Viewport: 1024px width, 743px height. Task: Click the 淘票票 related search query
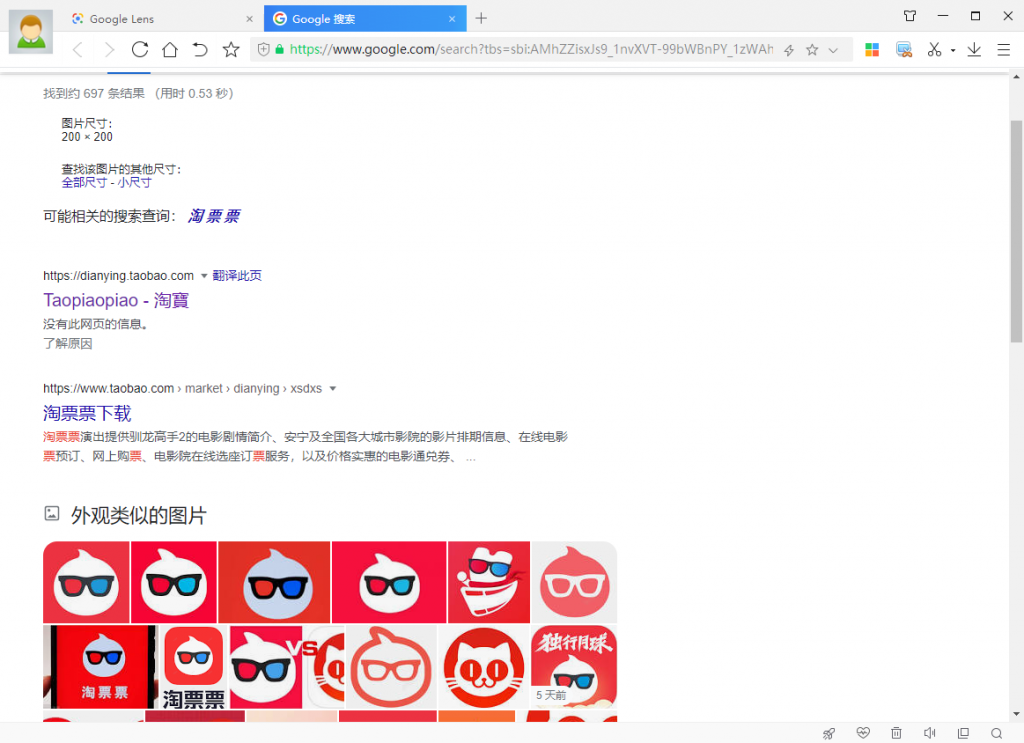coord(214,216)
